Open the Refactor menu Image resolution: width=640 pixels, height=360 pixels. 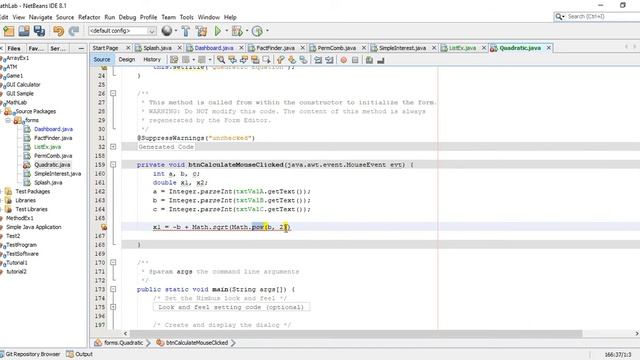(89, 17)
